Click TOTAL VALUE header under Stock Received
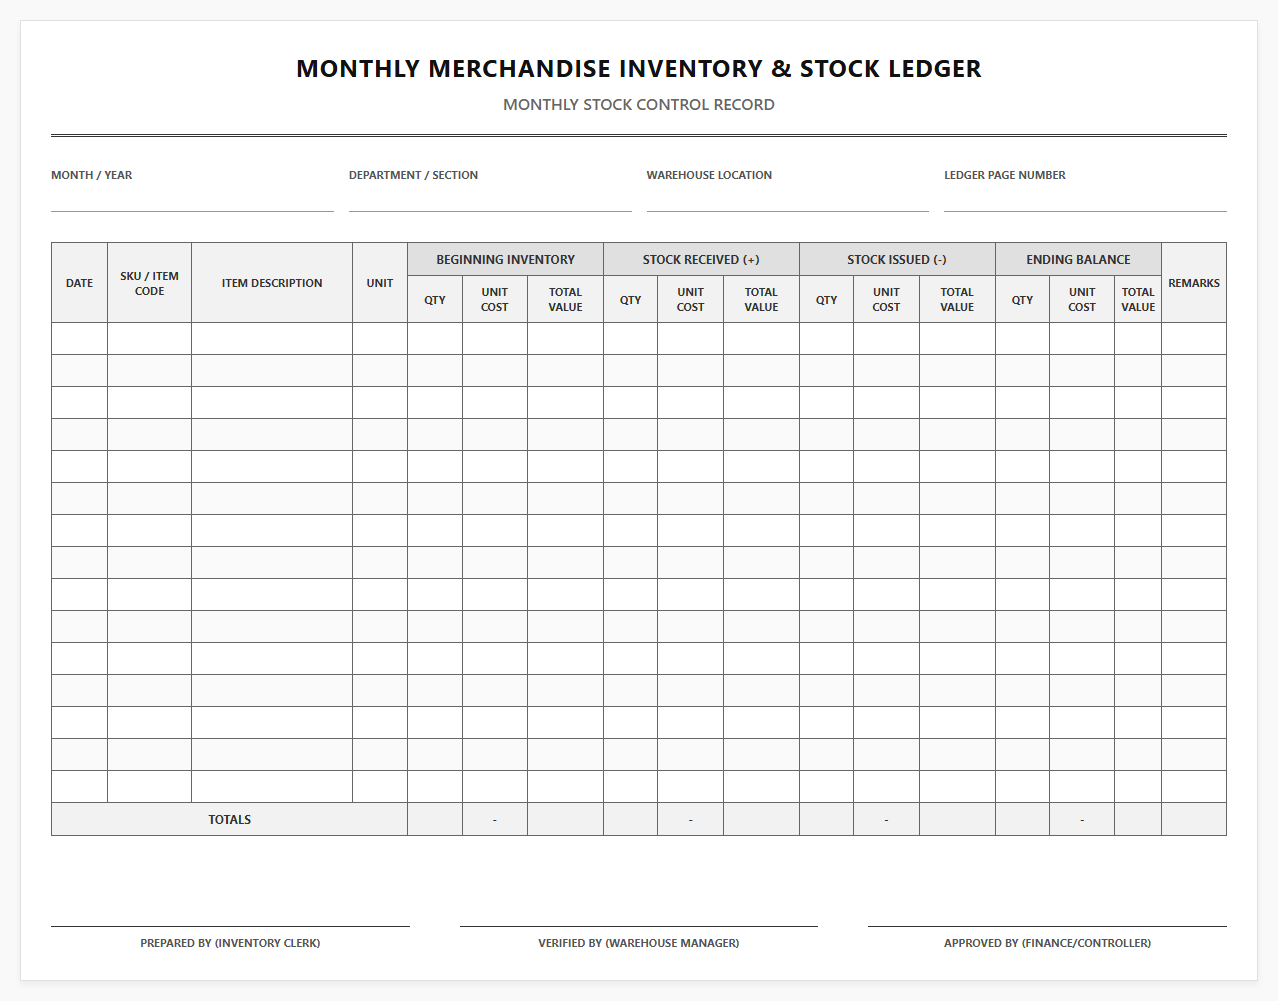Screen dimensions: 1278x1001 (x=761, y=299)
